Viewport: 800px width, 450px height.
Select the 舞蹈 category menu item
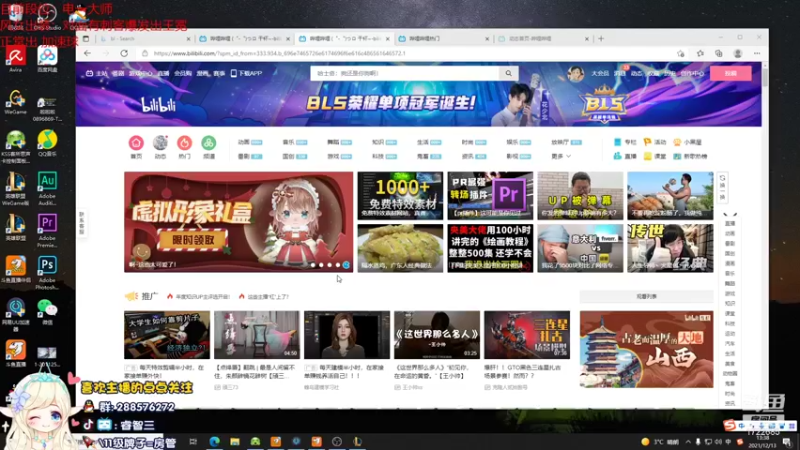pos(339,142)
